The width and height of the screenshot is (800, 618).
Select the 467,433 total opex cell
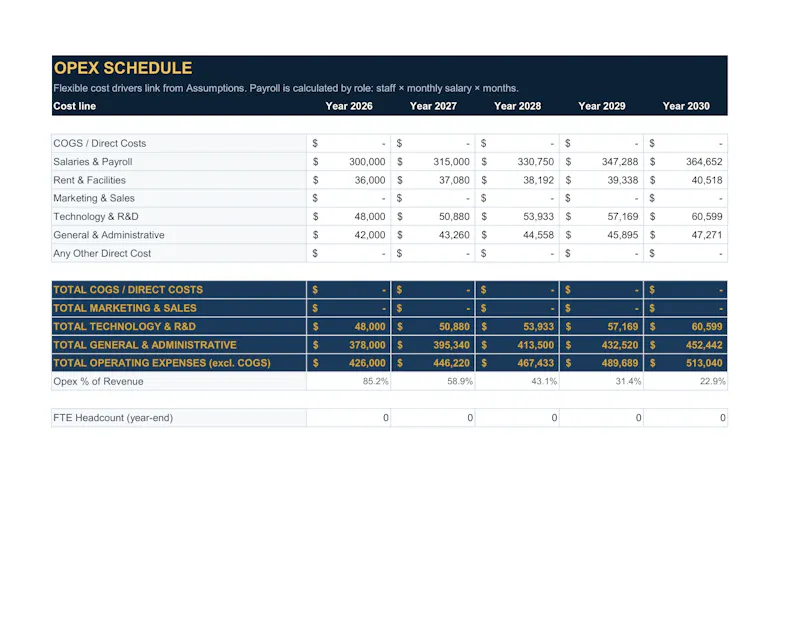coord(517,363)
